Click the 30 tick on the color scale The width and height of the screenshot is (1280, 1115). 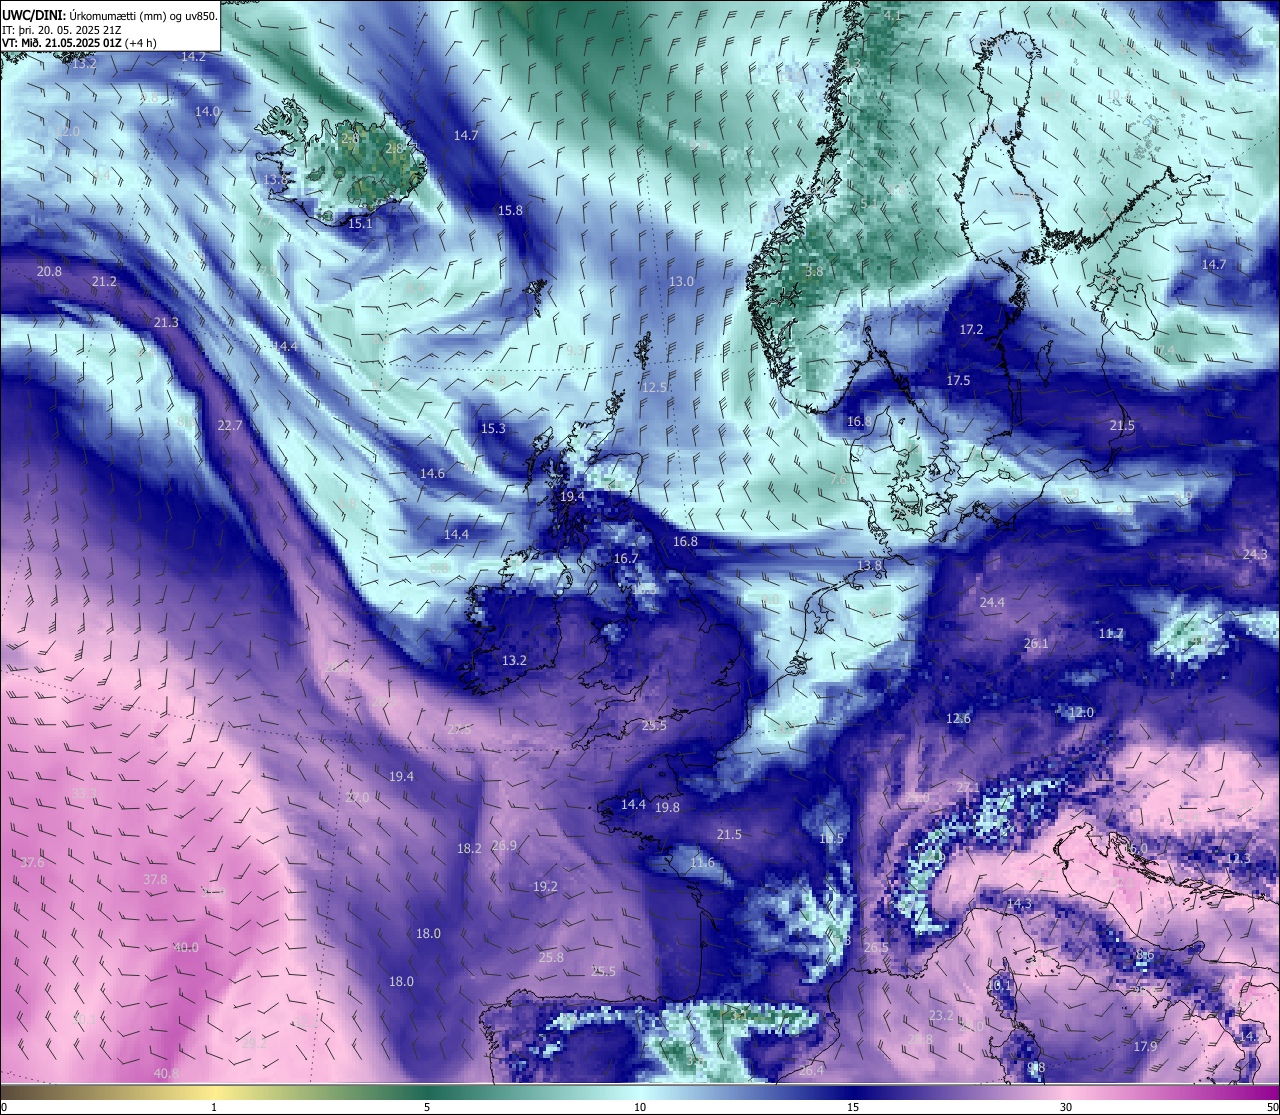(x=1066, y=1106)
